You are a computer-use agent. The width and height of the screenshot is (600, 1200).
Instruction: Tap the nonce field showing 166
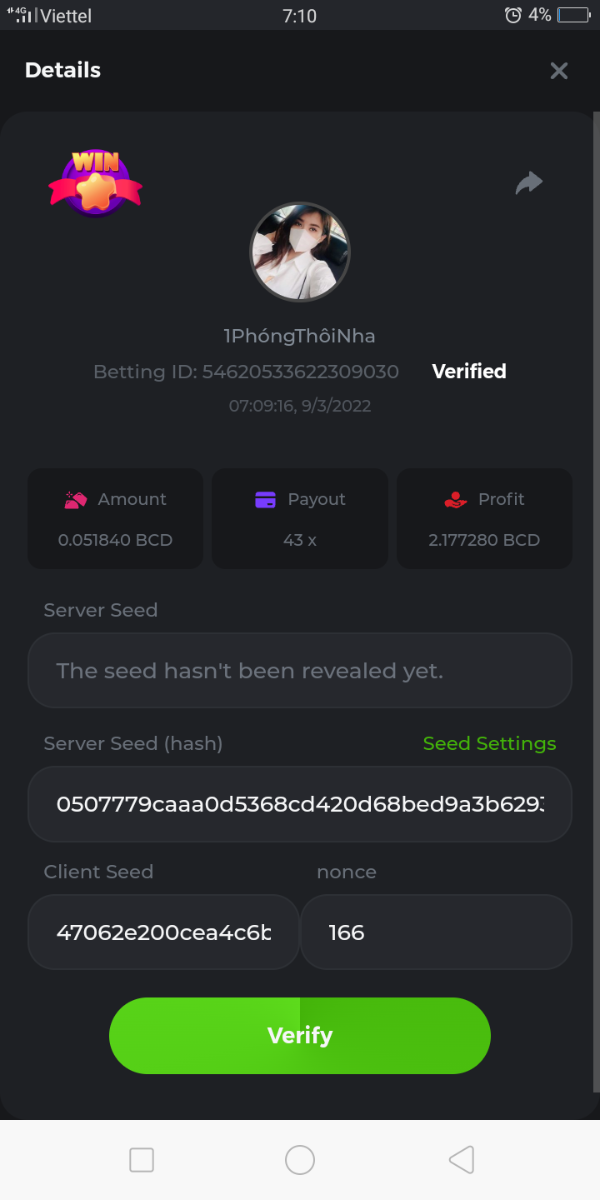pyautogui.click(x=436, y=932)
